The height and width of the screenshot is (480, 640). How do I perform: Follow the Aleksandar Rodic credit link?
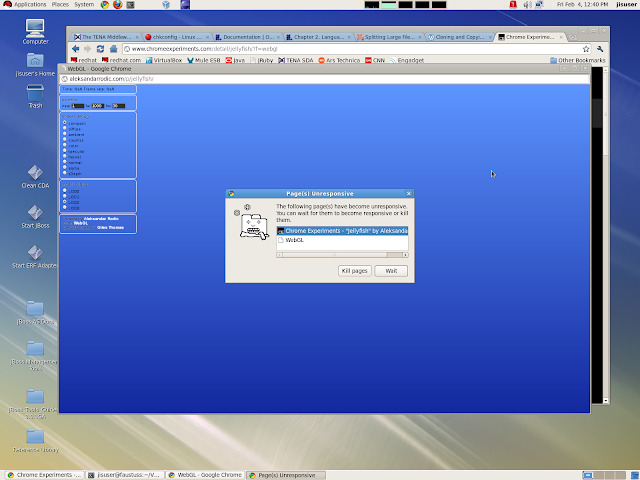[x=101, y=219]
